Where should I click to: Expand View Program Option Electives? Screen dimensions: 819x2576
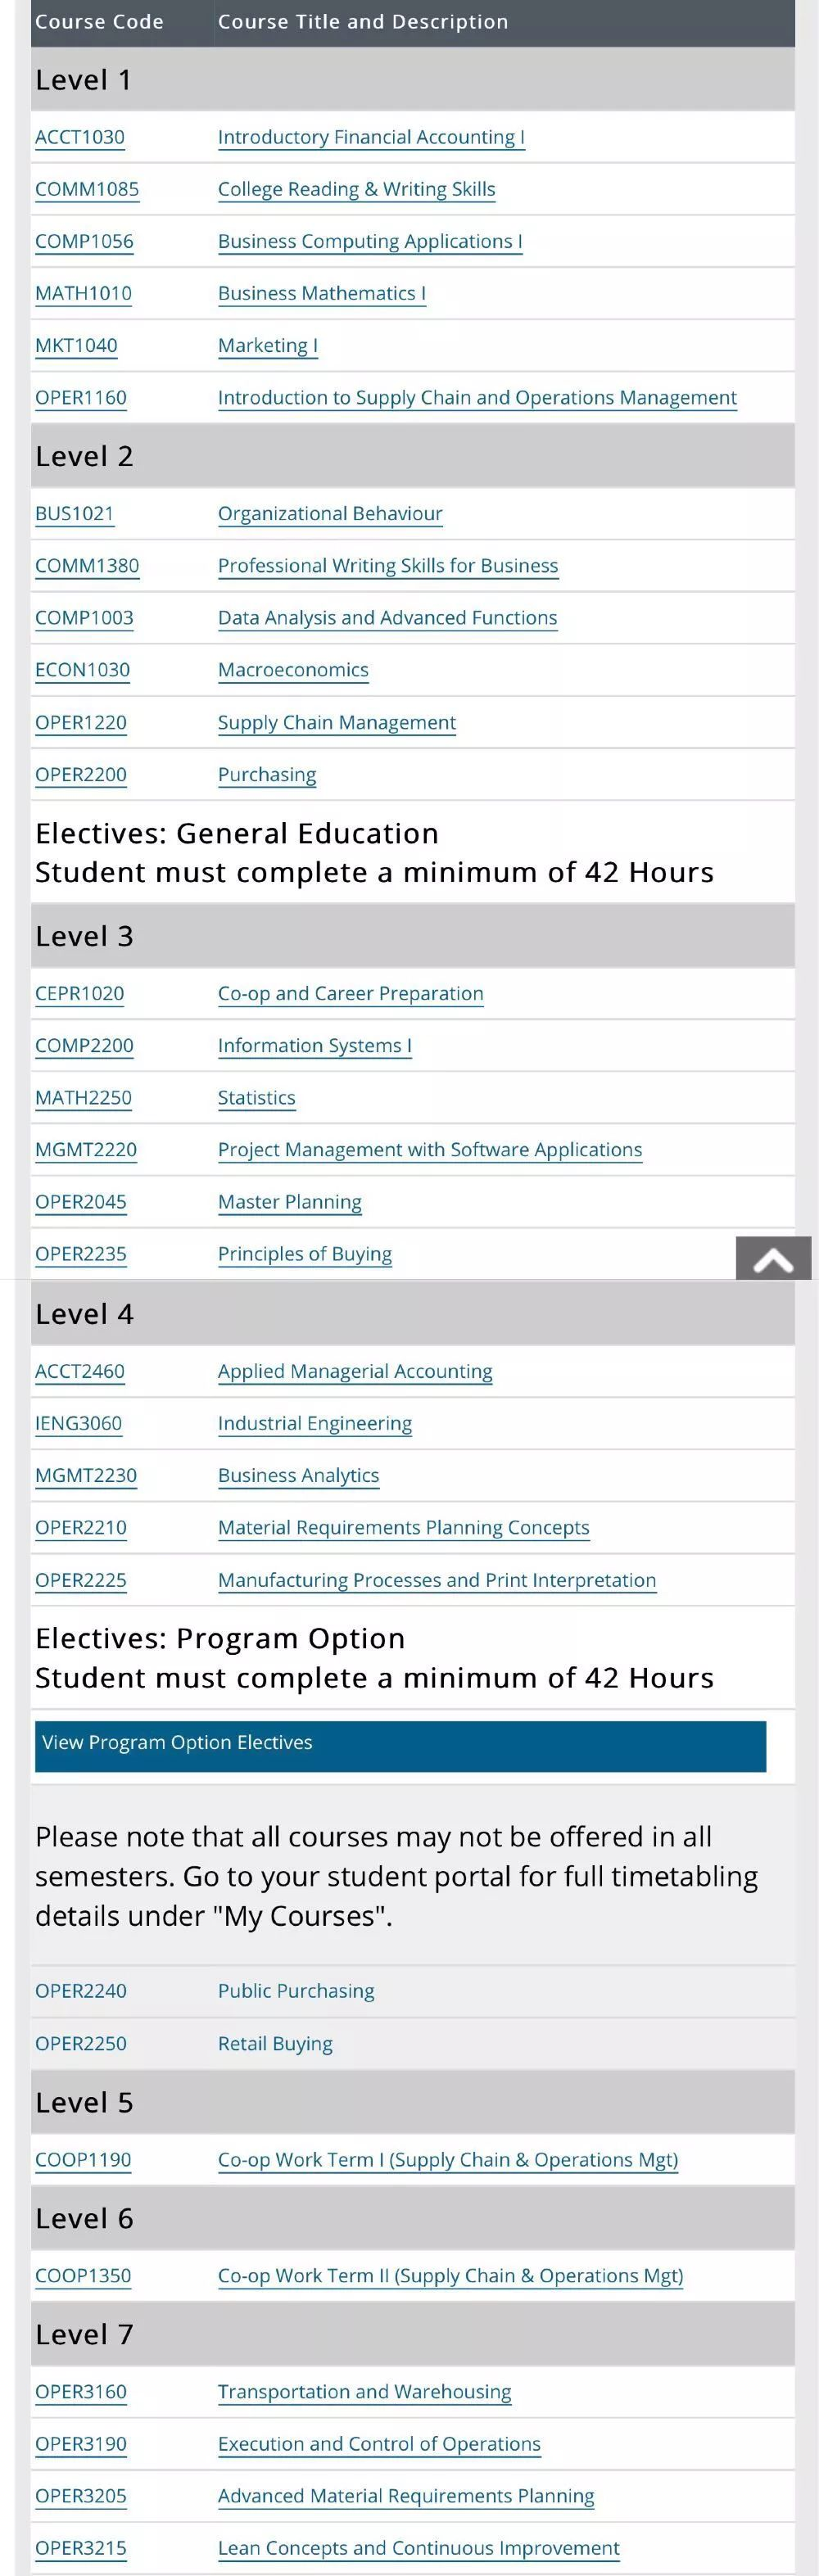pos(400,1742)
